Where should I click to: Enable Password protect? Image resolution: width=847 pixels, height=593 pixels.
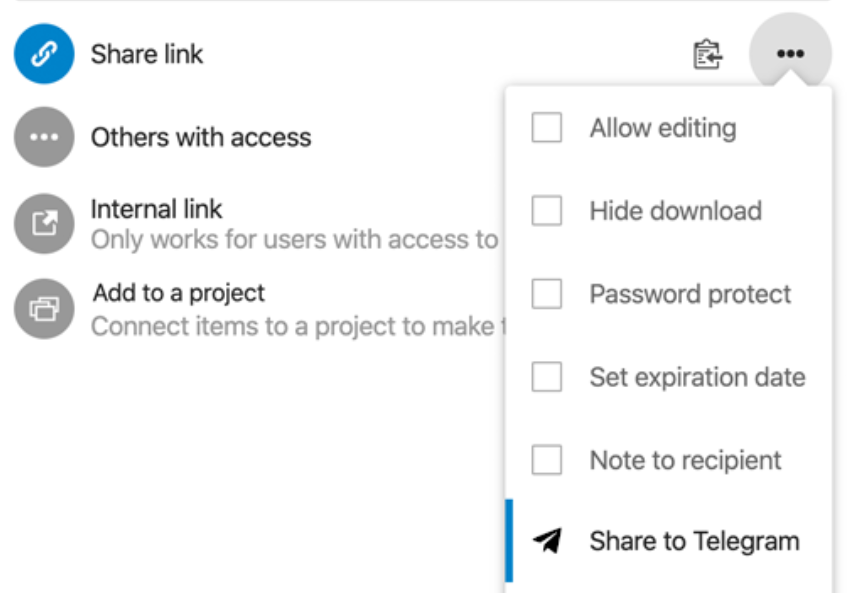click(547, 294)
